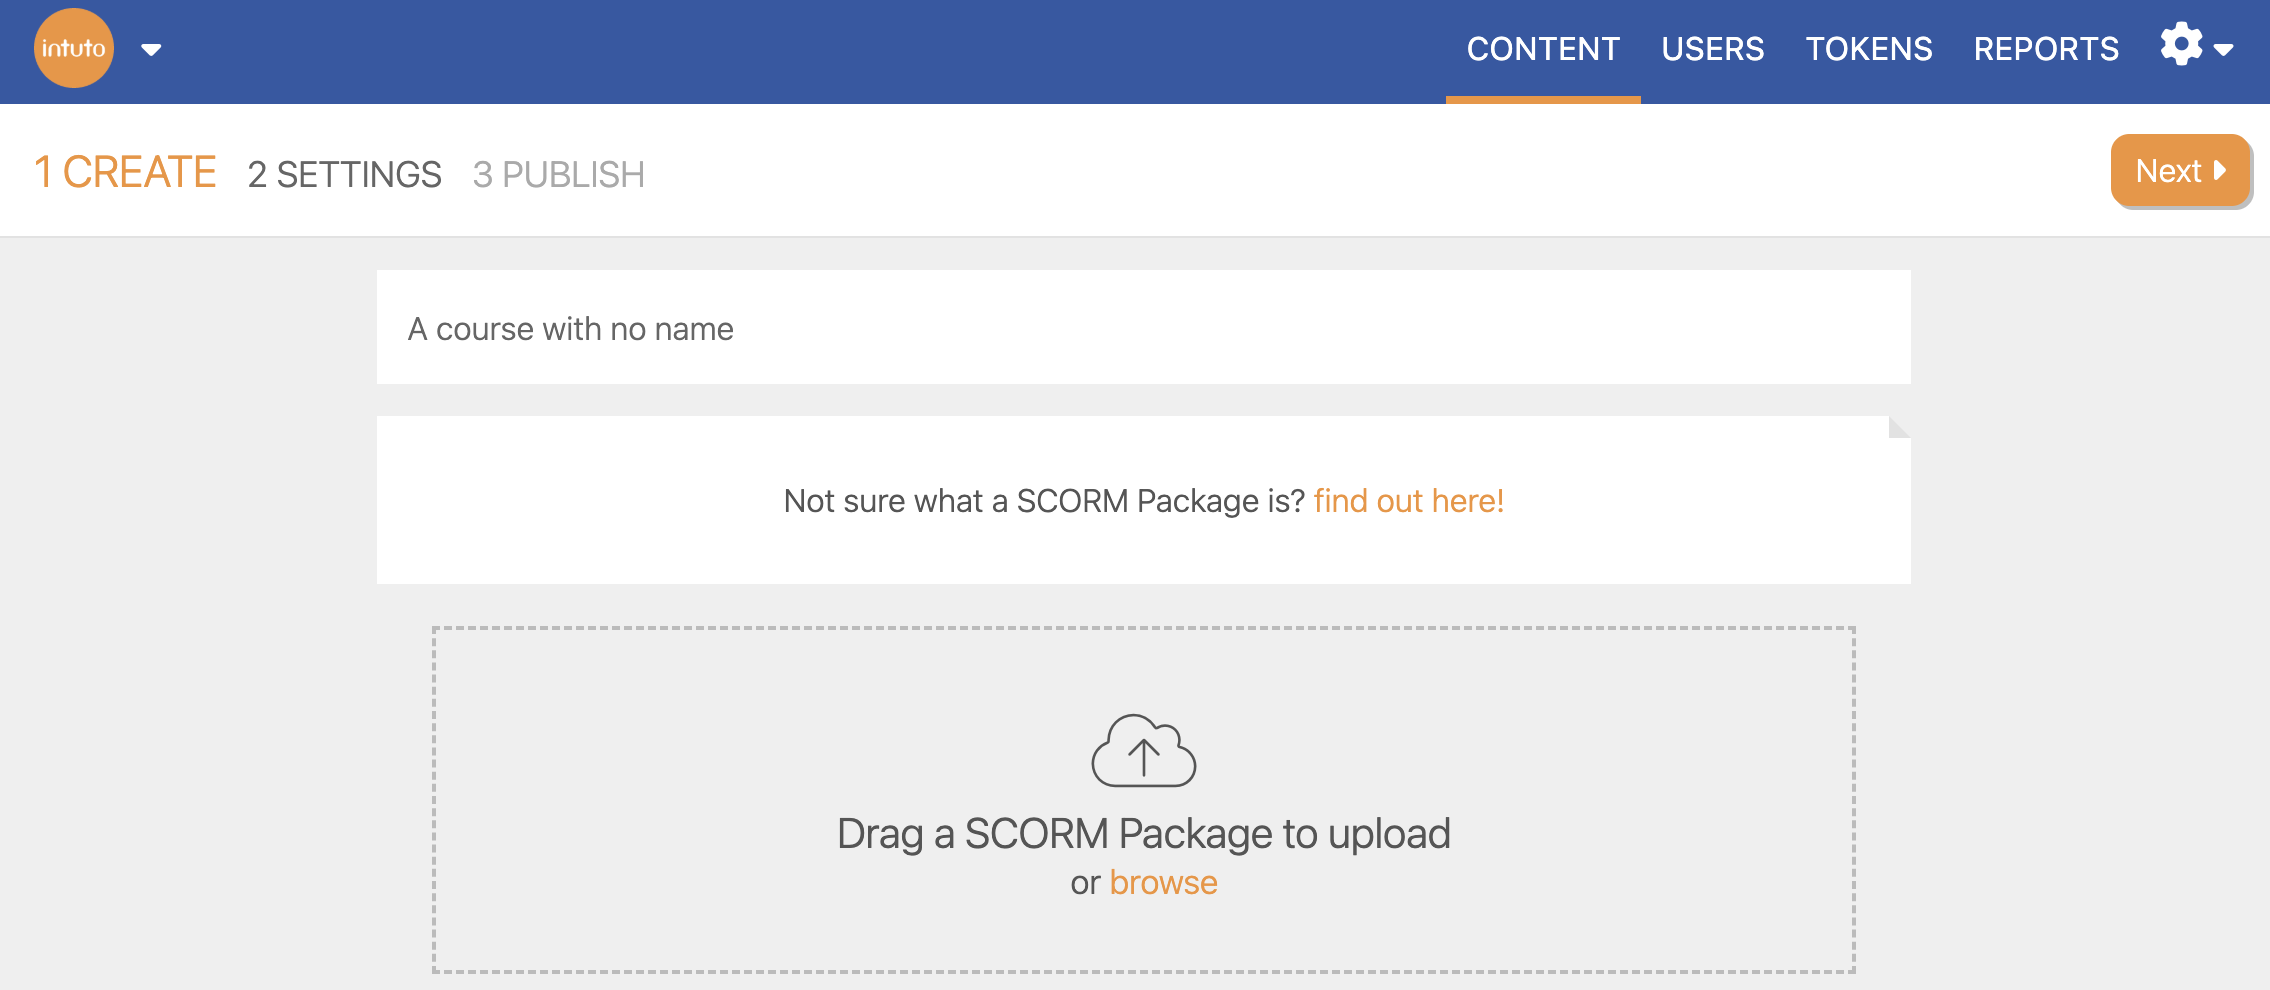This screenshot has width=2270, height=990.
Task: Select the 1 CREATE step
Action: [x=125, y=172]
